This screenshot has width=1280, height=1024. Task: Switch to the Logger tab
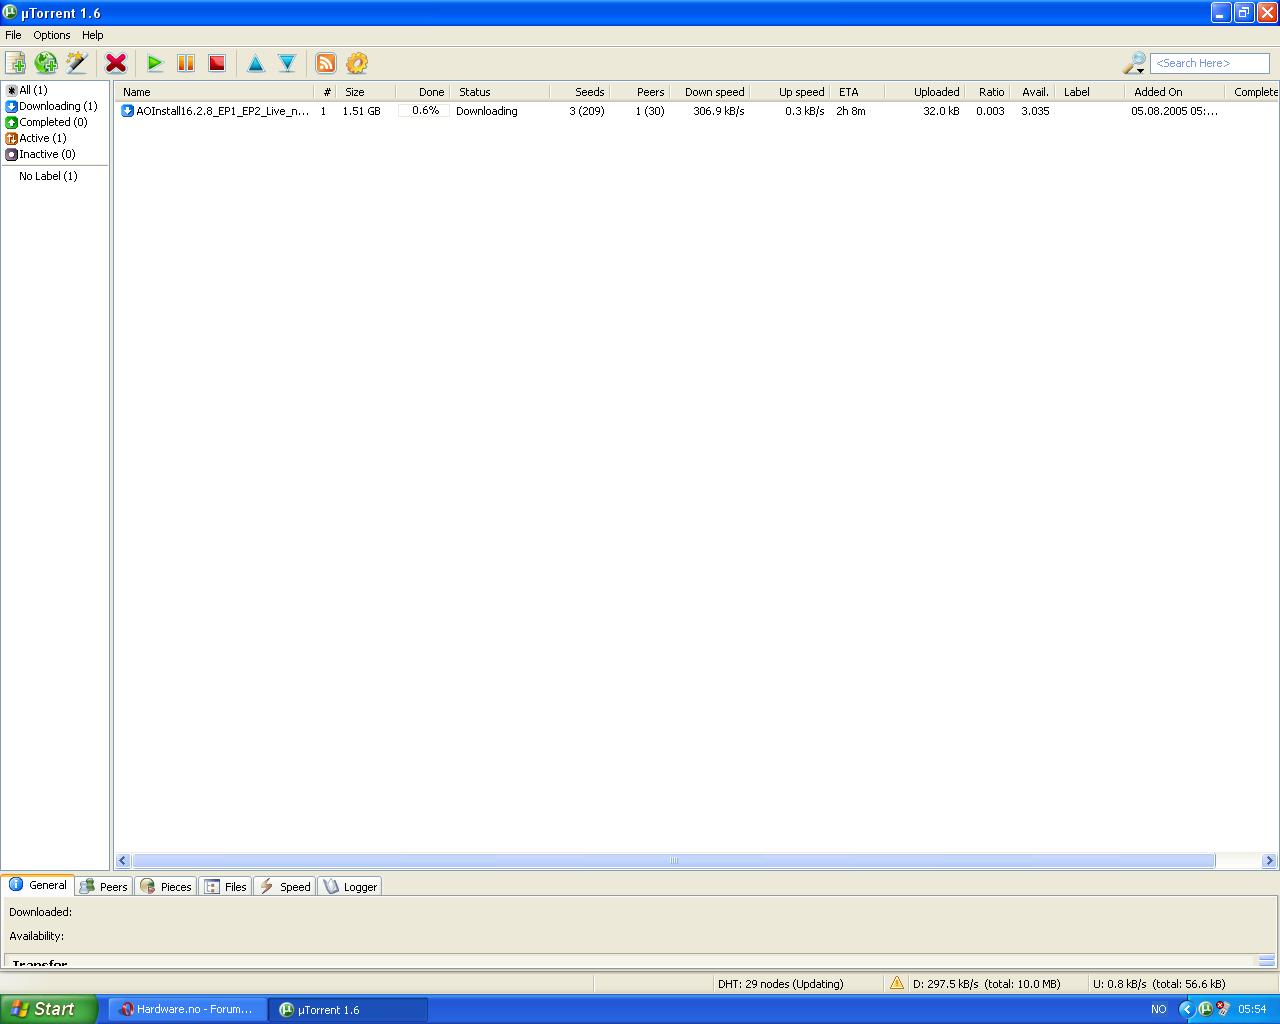(350, 887)
